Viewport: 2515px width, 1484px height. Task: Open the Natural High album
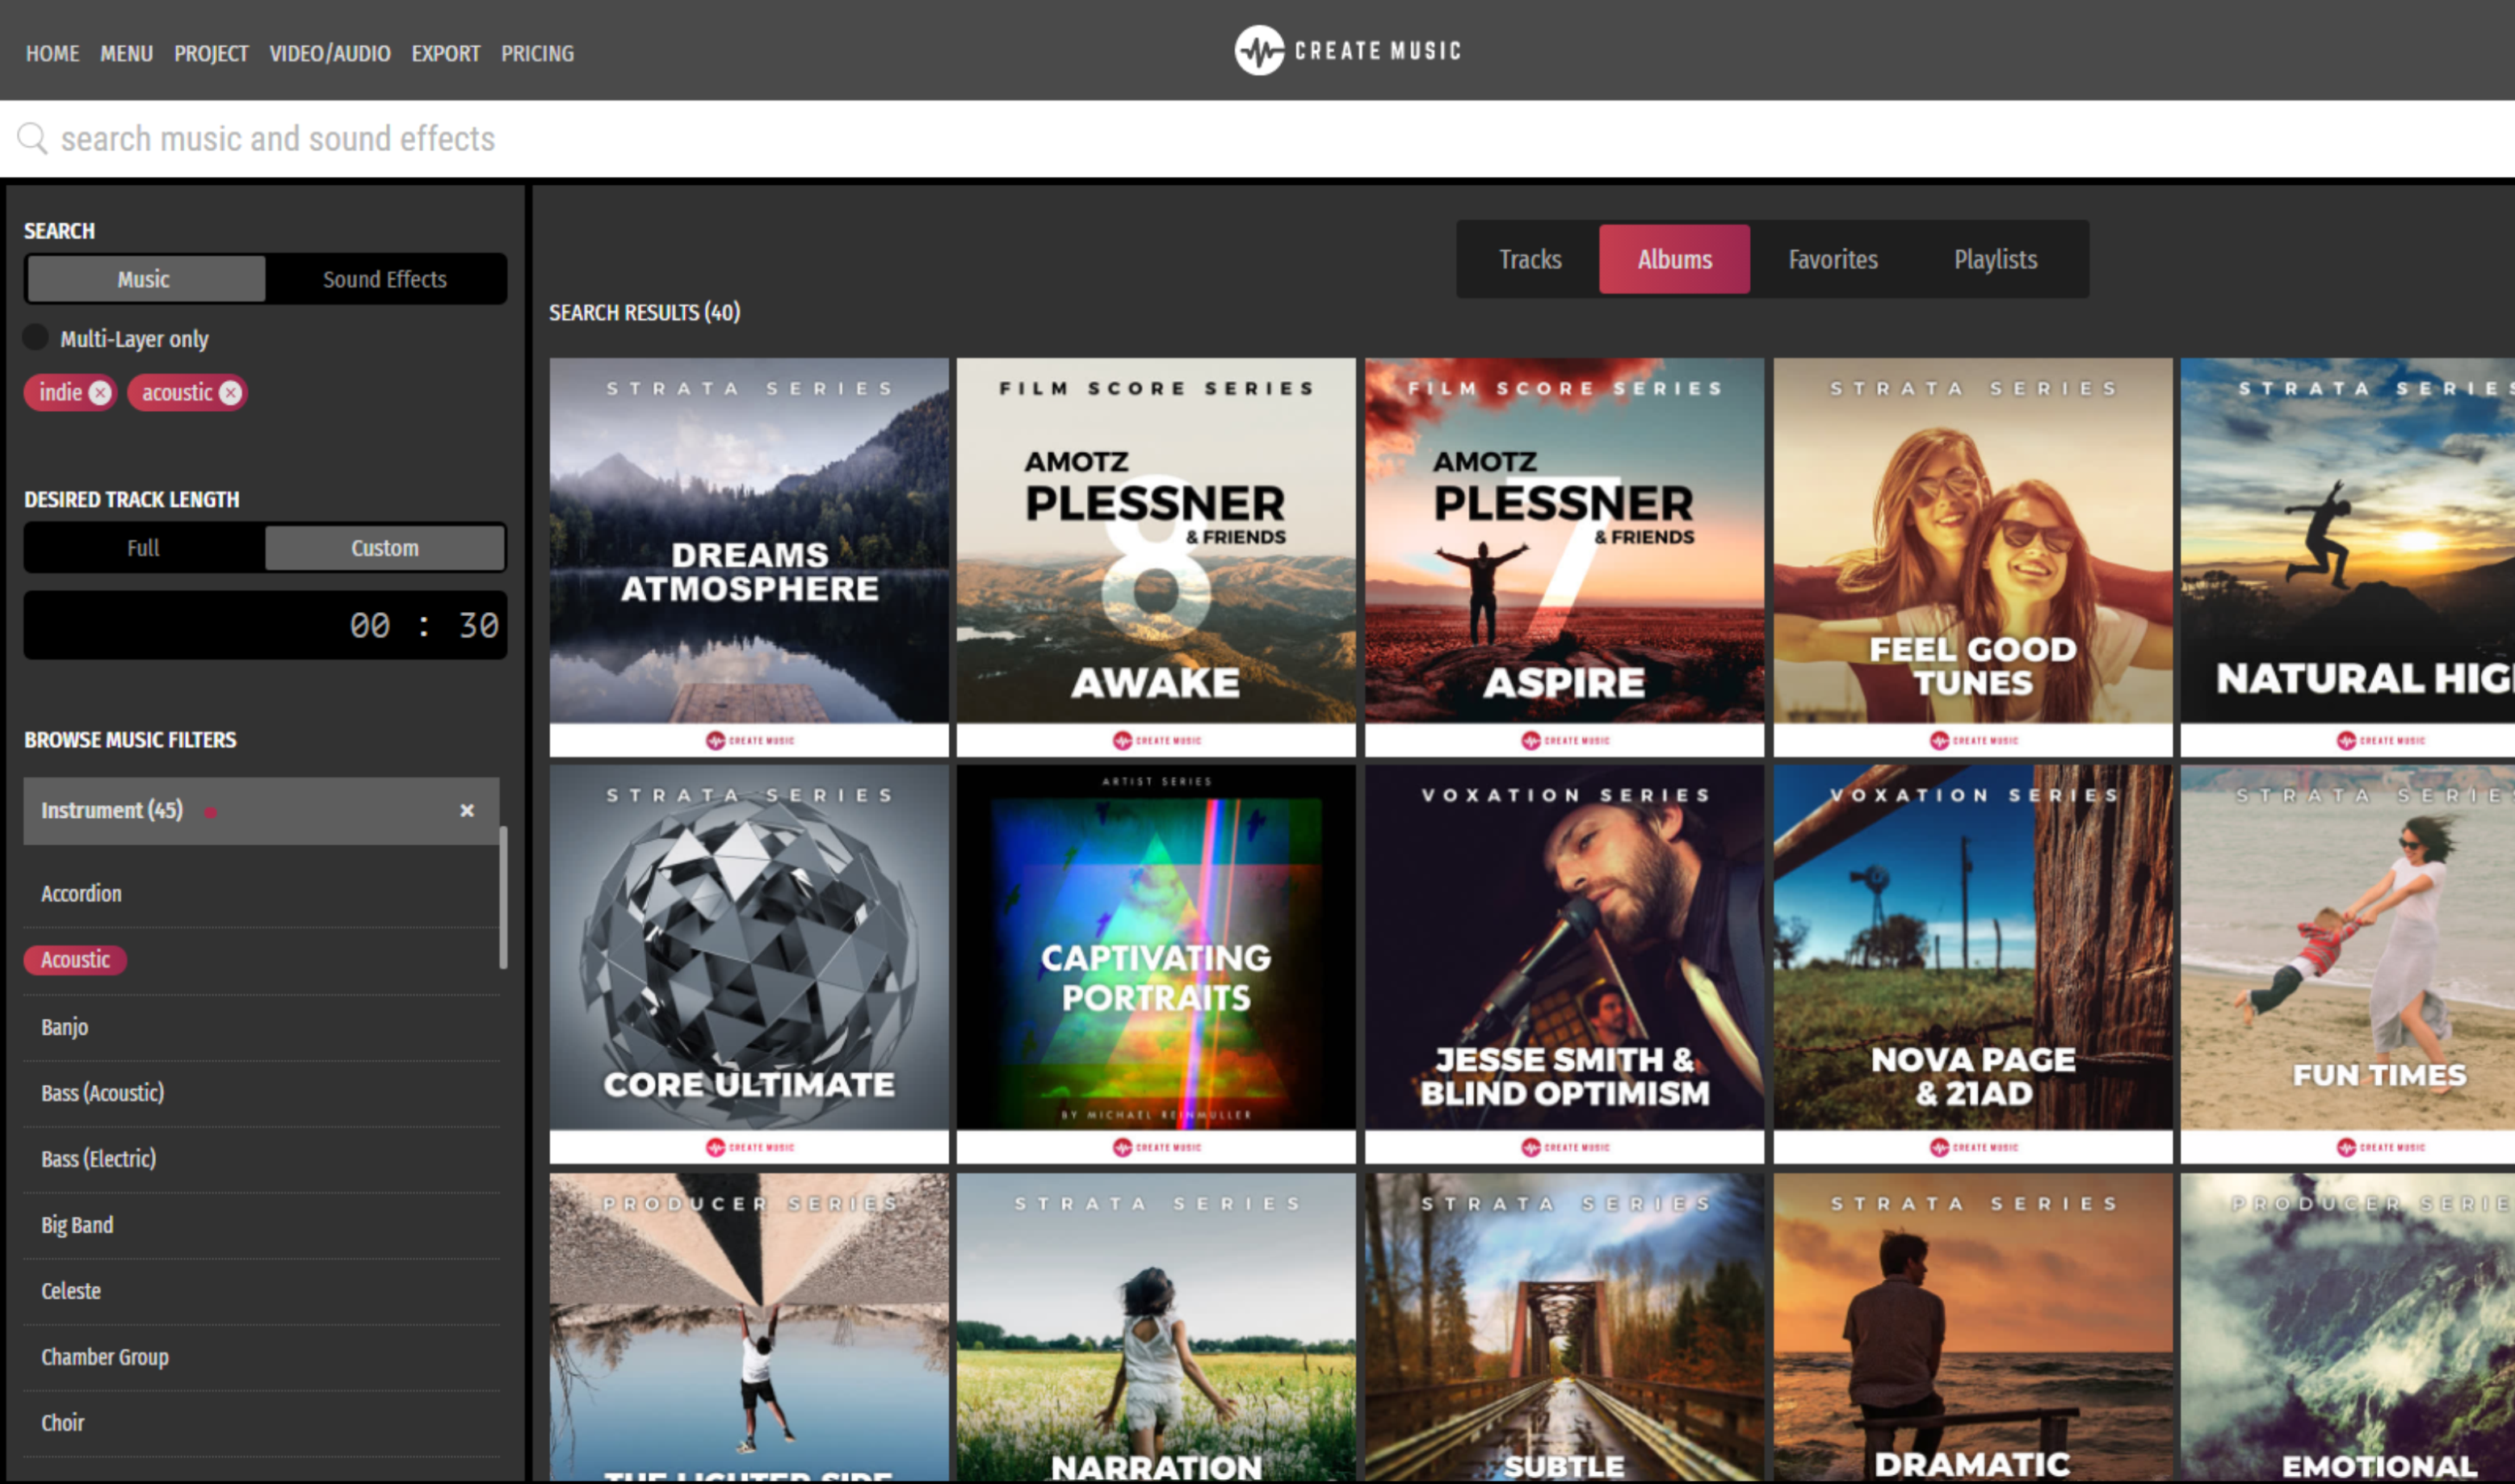2348,557
